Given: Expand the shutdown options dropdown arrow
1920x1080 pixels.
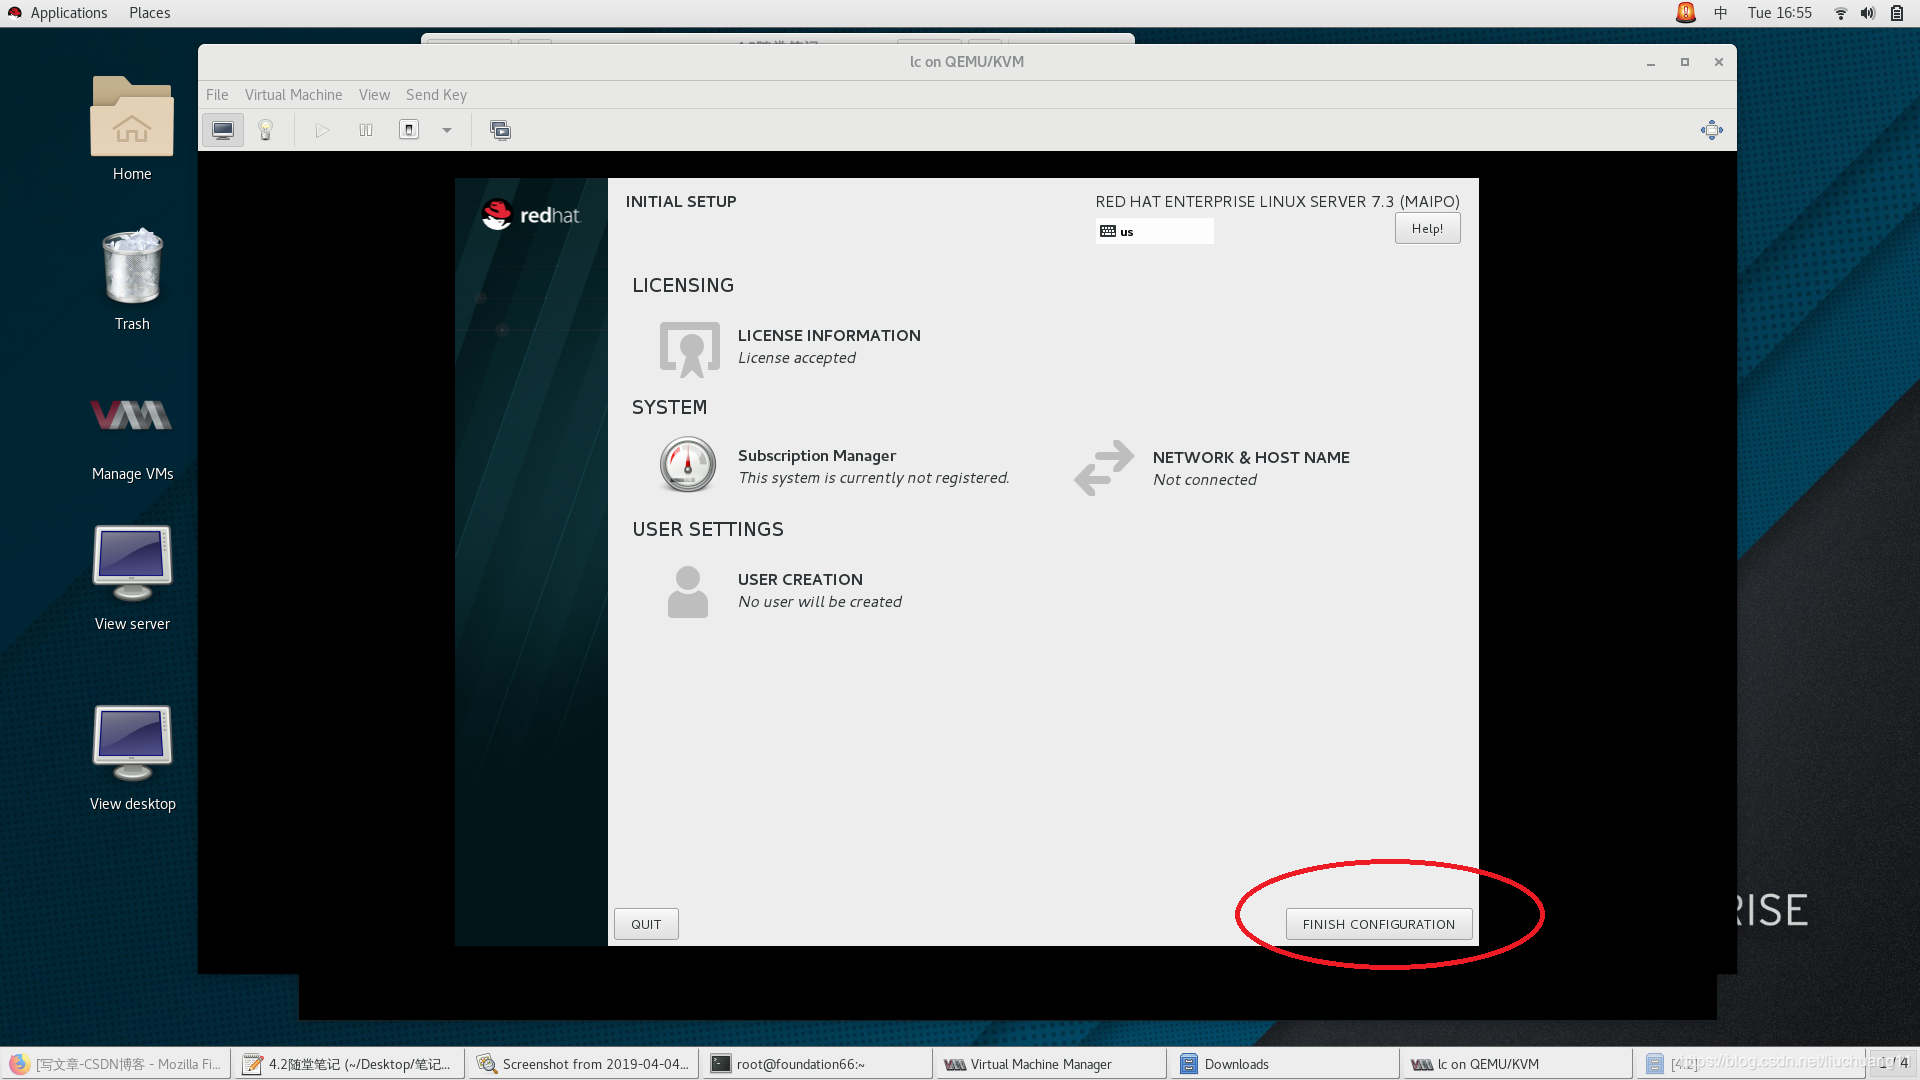Looking at the screenshot, I should (447, 130).
